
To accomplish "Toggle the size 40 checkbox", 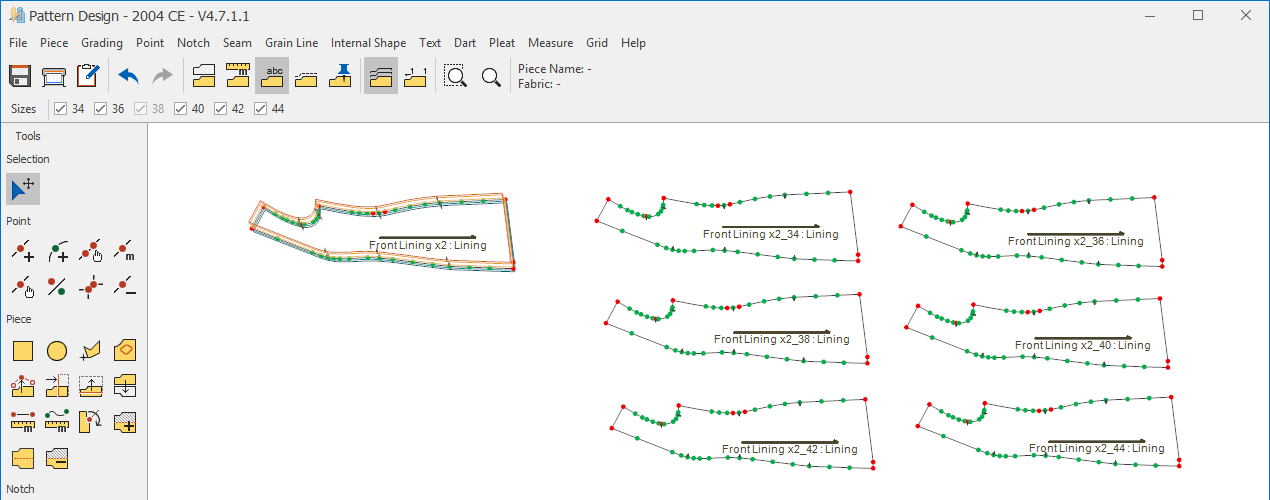I will pyautogui.click(x=181, y=109).
